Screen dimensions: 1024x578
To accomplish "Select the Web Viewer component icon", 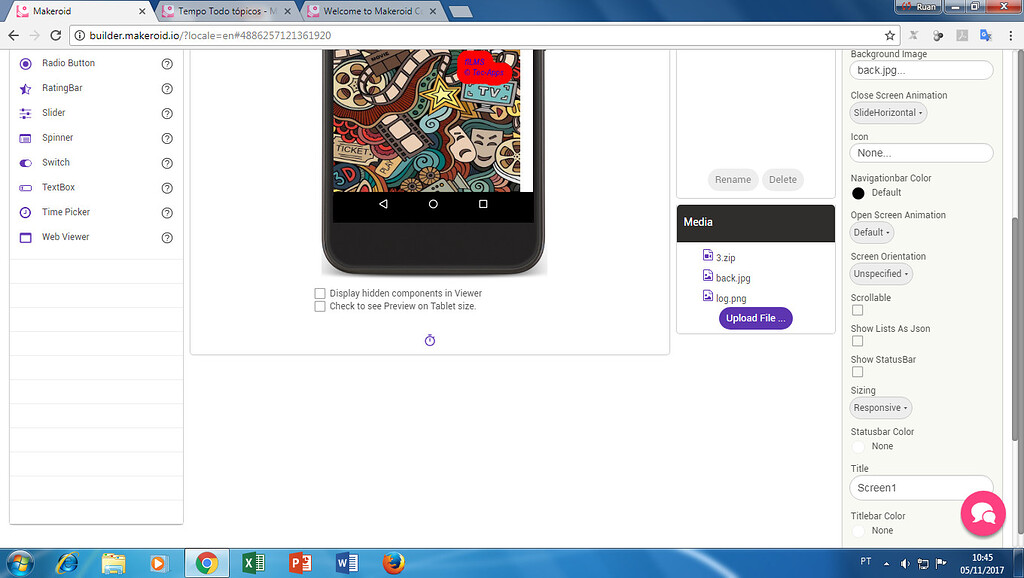I will (25, 237).
